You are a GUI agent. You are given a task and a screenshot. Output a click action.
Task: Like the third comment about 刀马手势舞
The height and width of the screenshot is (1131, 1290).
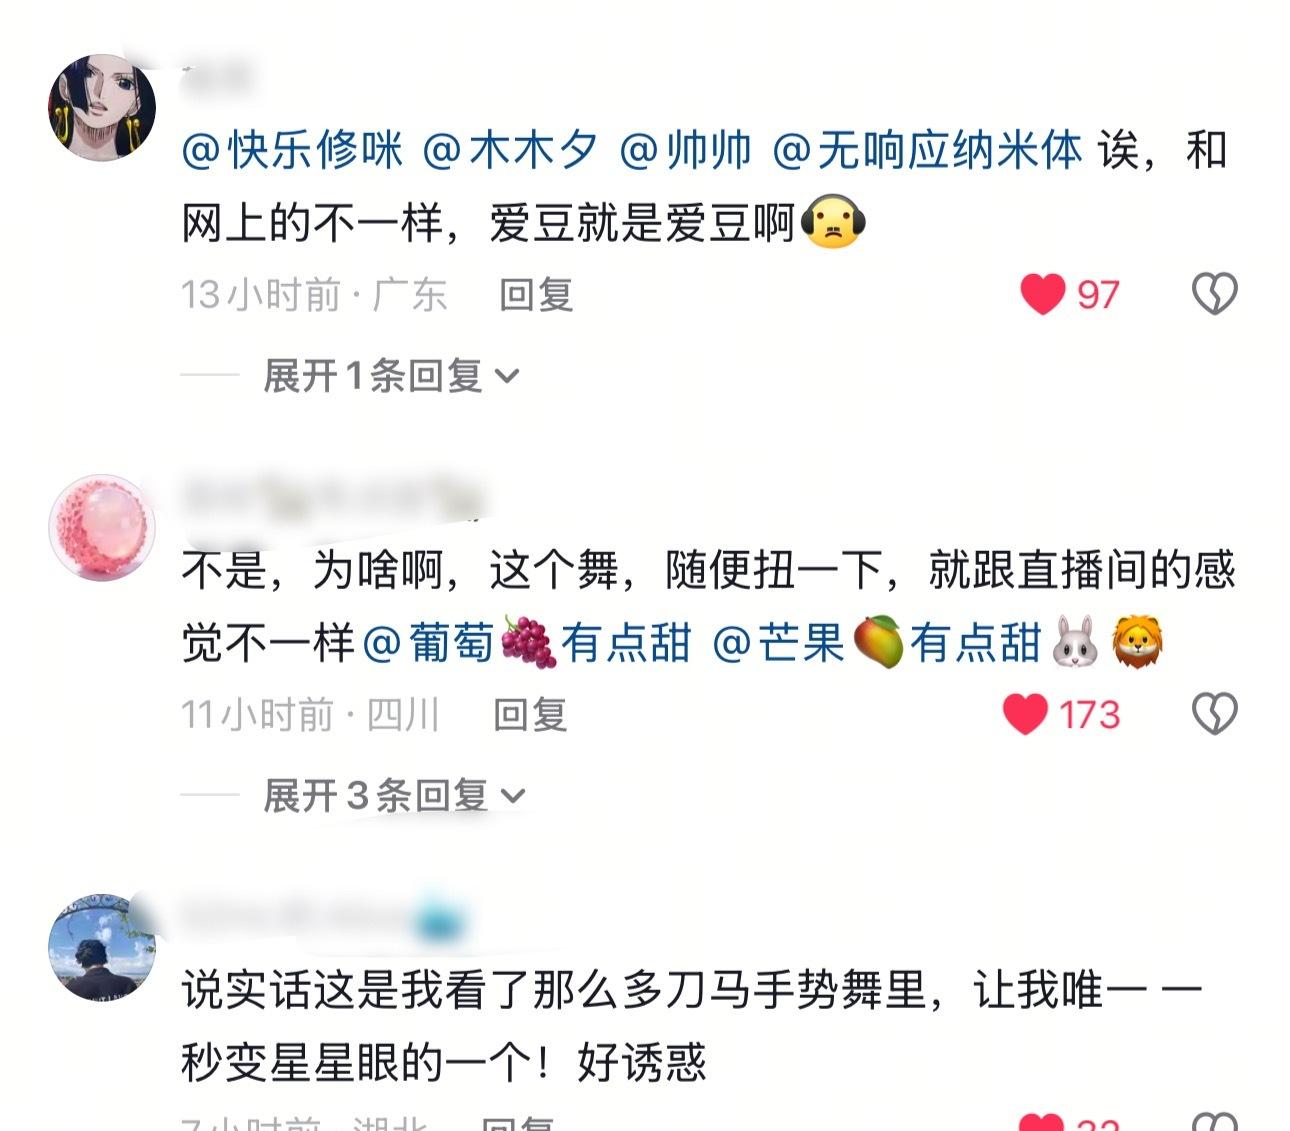[x=1042, y=1122]
